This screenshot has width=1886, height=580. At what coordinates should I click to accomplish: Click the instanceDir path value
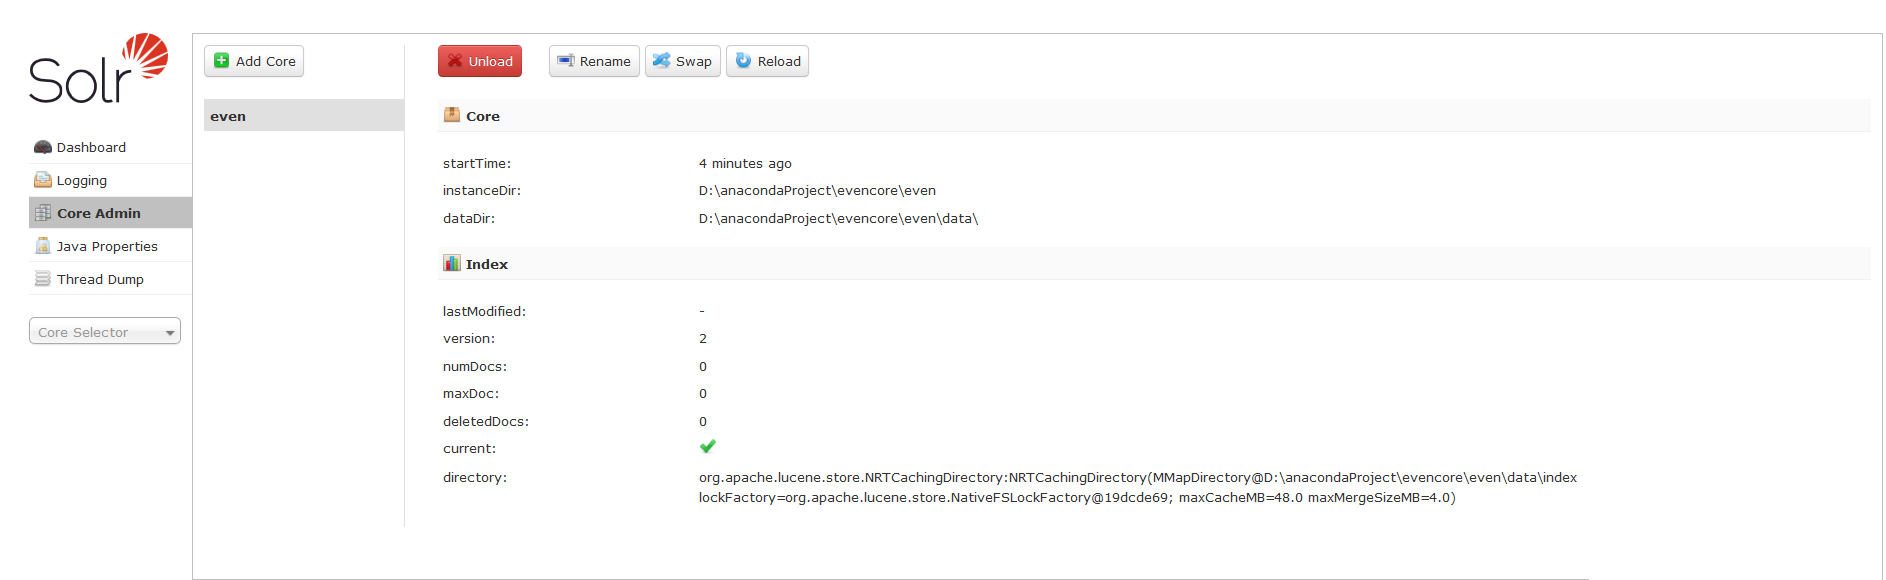[x=817, y=190]
